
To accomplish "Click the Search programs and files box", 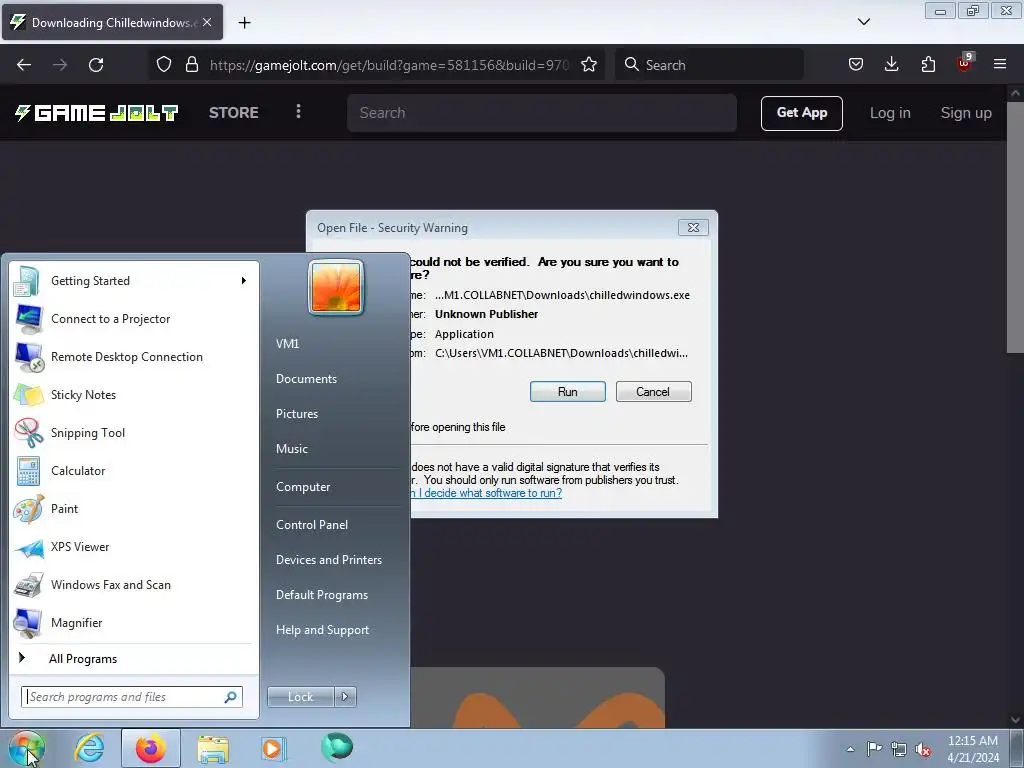I will click(131, 697).
